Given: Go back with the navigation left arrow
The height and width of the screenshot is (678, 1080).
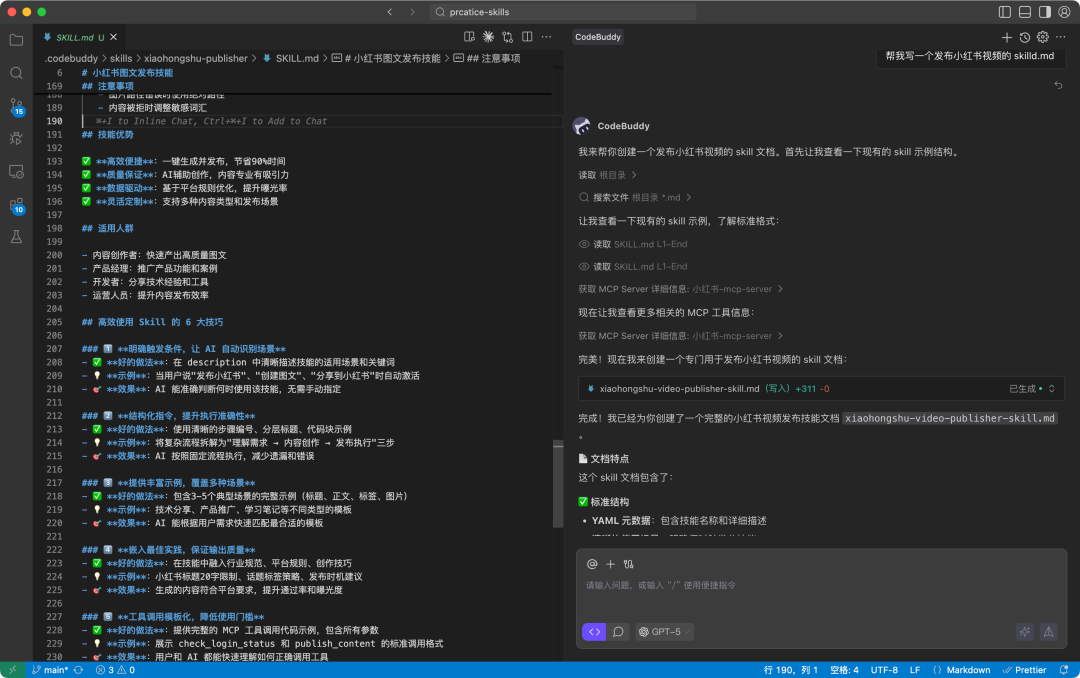Looking at the screenshot, I should click(390, 12).
